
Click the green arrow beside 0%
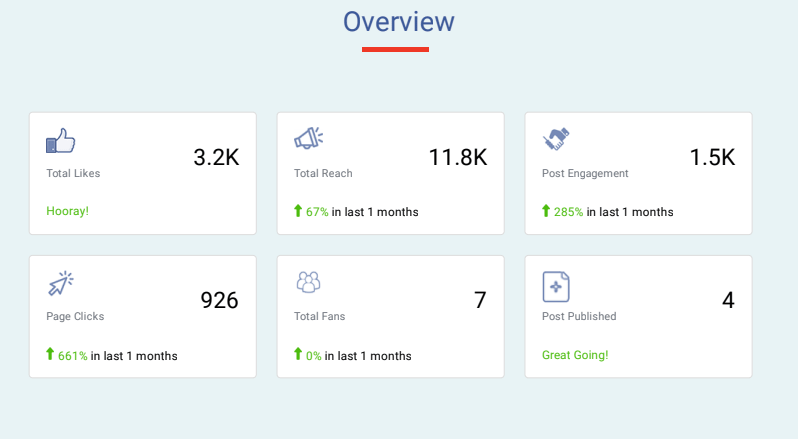(298, 354)
